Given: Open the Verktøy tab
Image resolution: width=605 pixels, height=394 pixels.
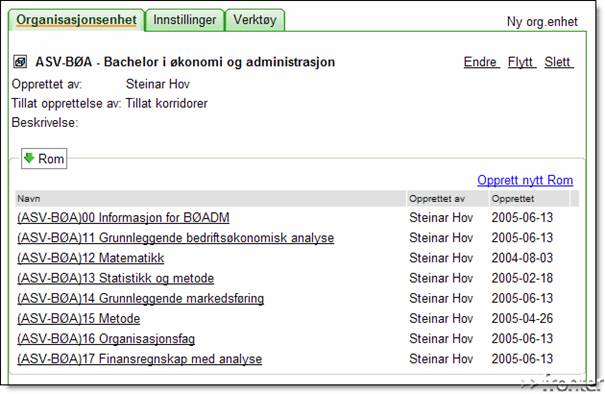Looking at the screenshot, I should pyautogui.click(x=255, y=20).
